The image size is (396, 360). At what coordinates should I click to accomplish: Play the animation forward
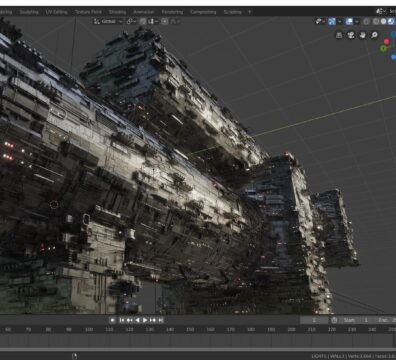click(x=145, y=320)
